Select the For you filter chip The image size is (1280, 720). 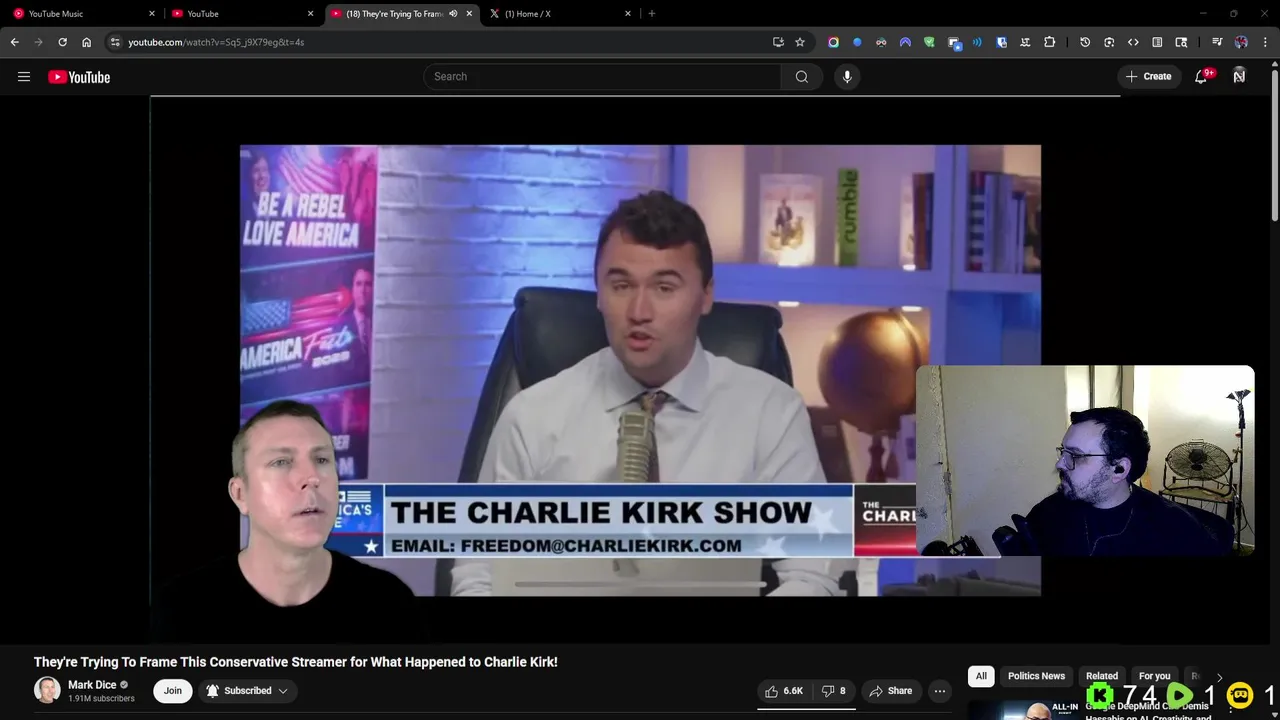tap(1154, 677)
